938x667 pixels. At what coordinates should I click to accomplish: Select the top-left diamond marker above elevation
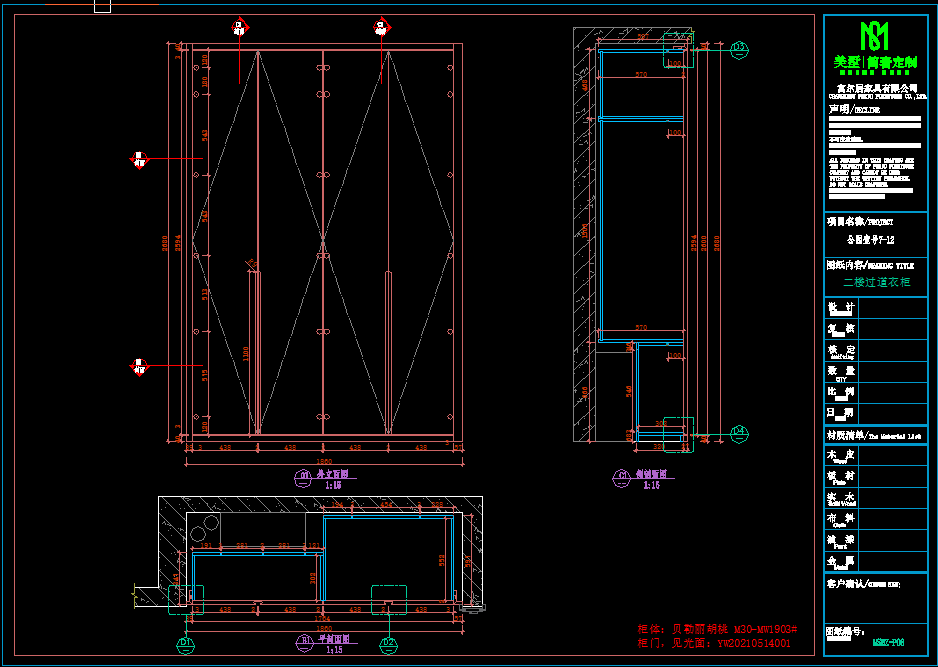(239, 28)
